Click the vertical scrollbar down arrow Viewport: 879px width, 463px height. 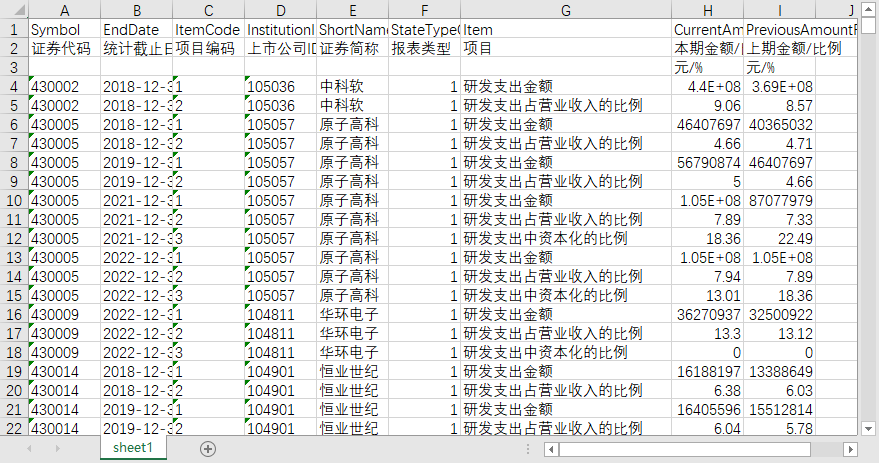[868, 429]
